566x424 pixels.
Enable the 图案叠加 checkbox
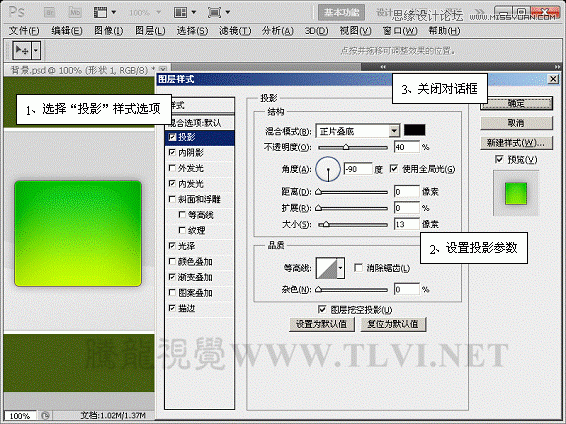[172, 293]
